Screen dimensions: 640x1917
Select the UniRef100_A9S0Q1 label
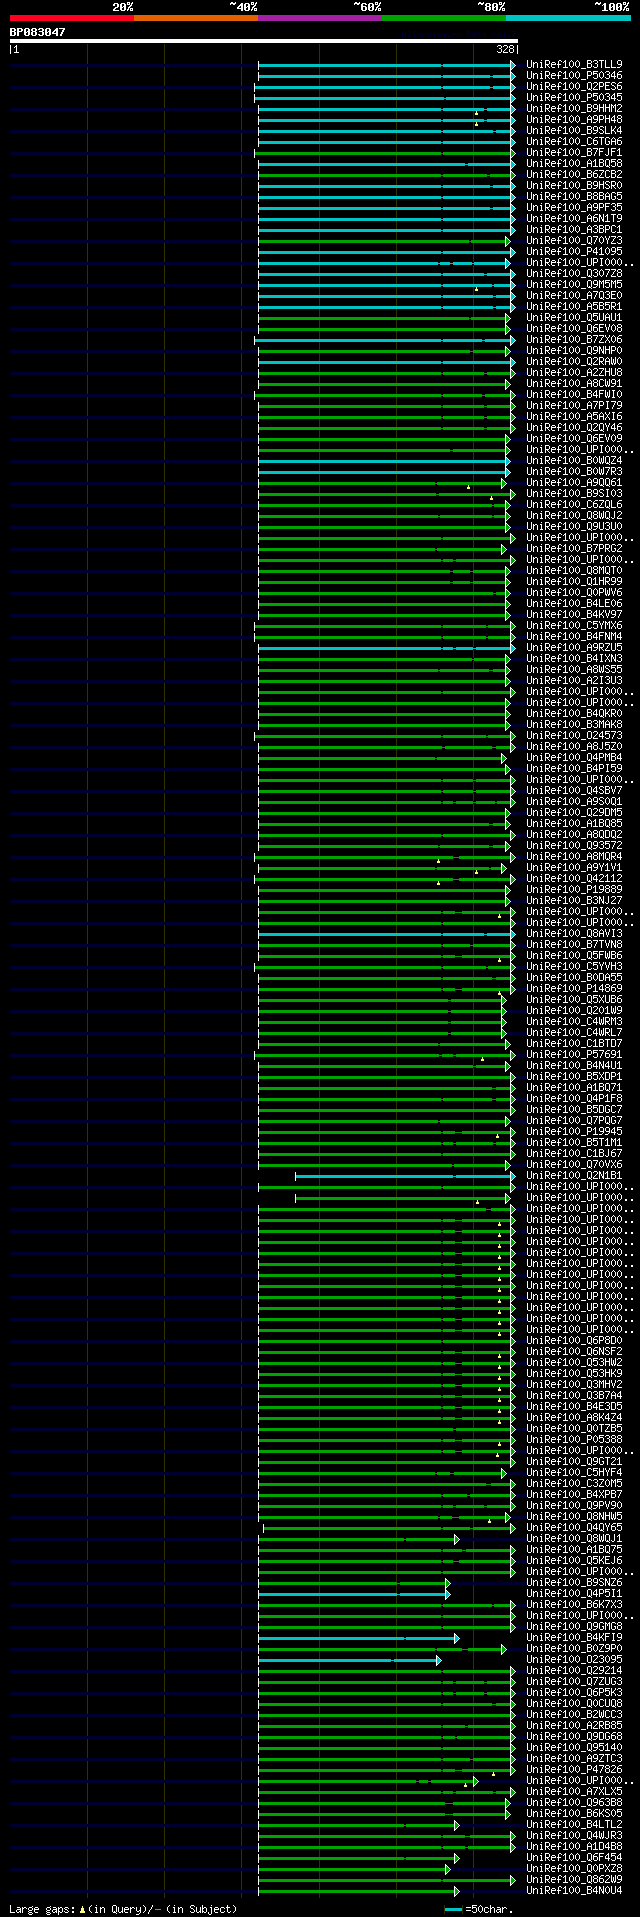coord(574,801)
